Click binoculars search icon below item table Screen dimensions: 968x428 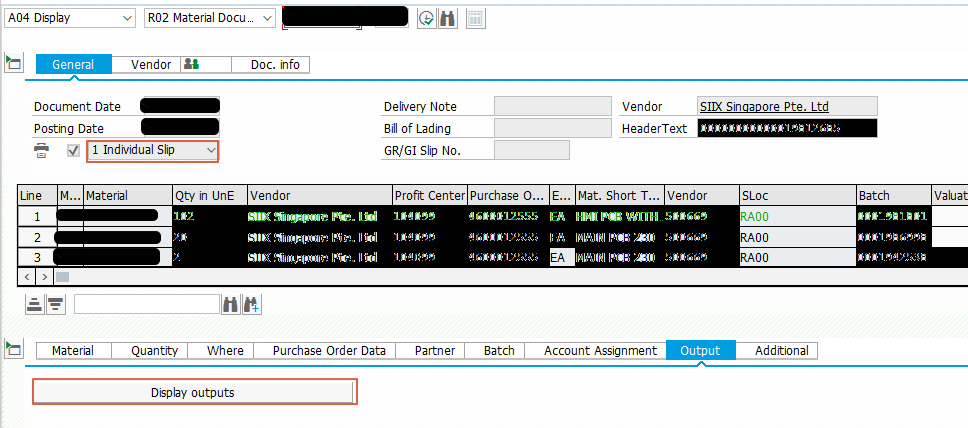click(231, 304)
